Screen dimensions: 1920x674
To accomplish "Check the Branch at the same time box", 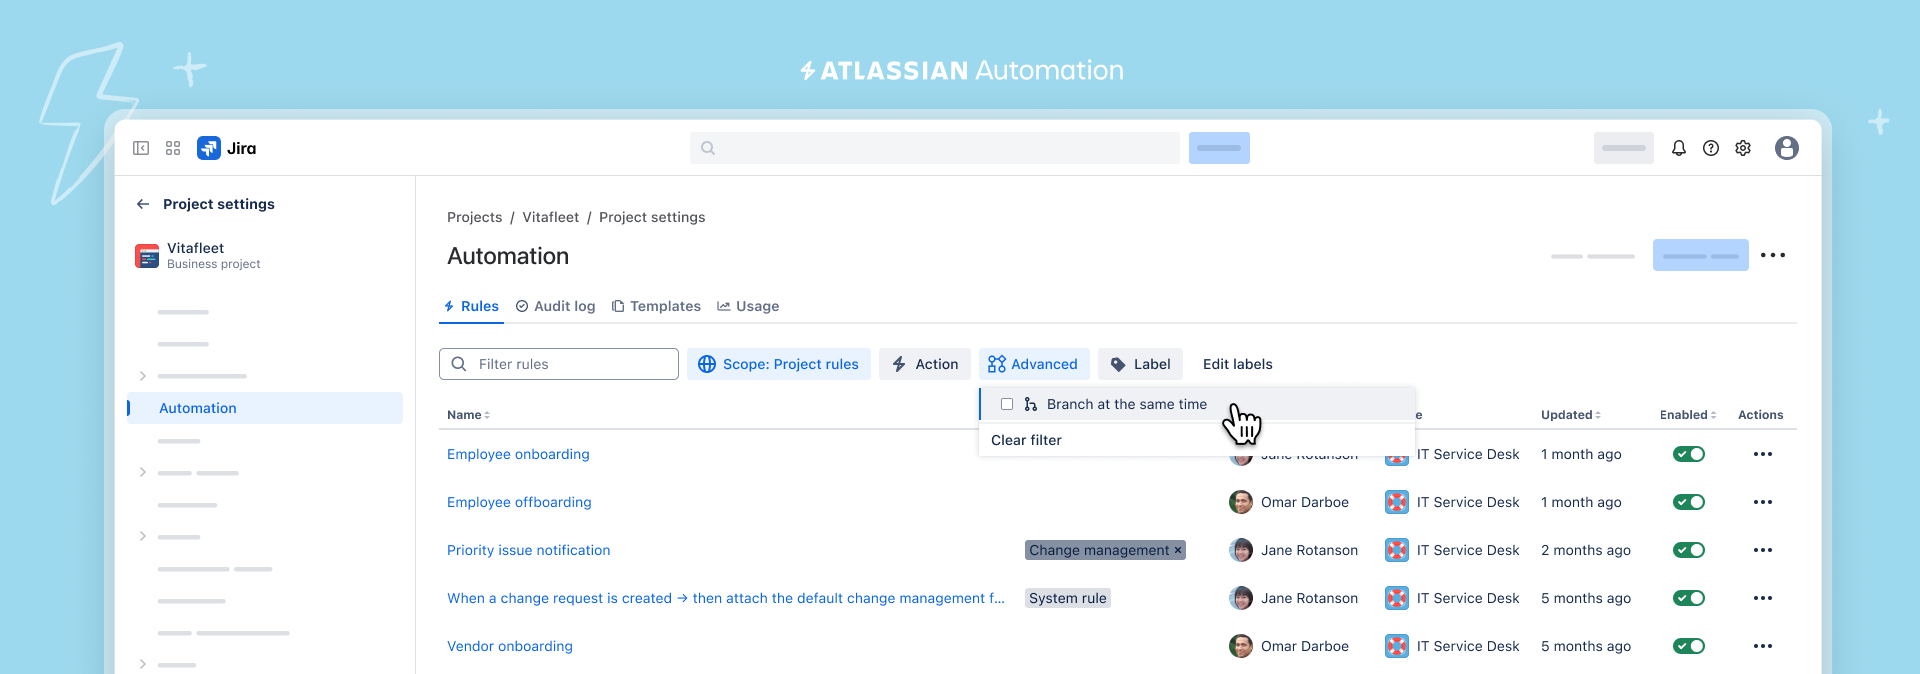I will 1007,404.
